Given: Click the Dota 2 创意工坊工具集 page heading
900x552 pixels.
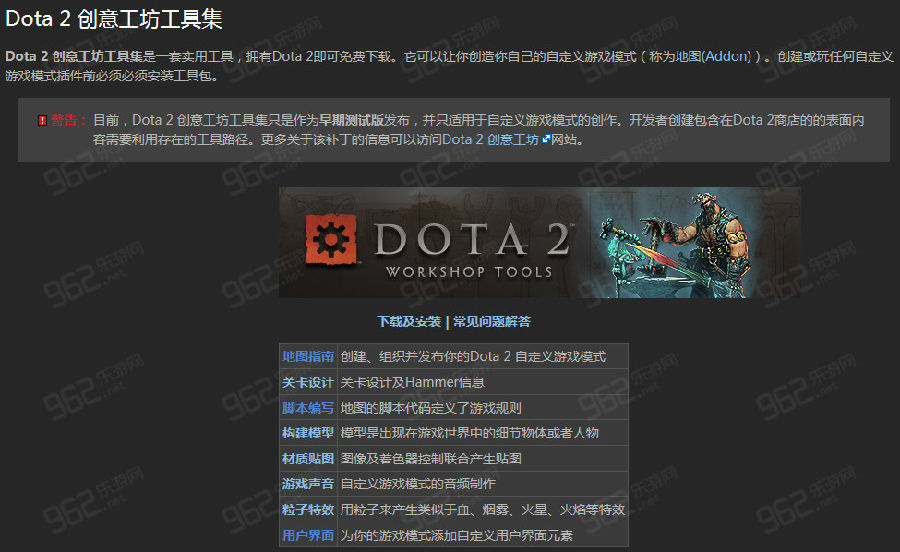Looking at the screenshot, I should pos(114,19).
